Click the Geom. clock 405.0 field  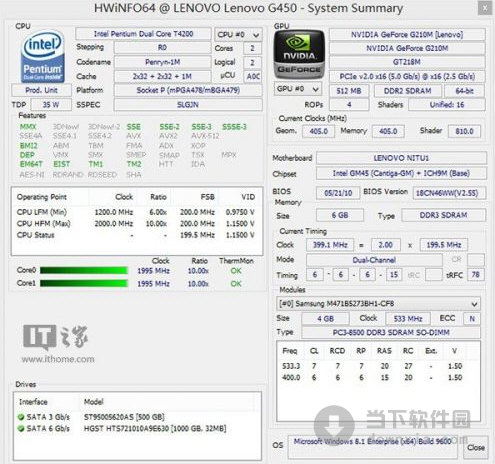point(318,131)
